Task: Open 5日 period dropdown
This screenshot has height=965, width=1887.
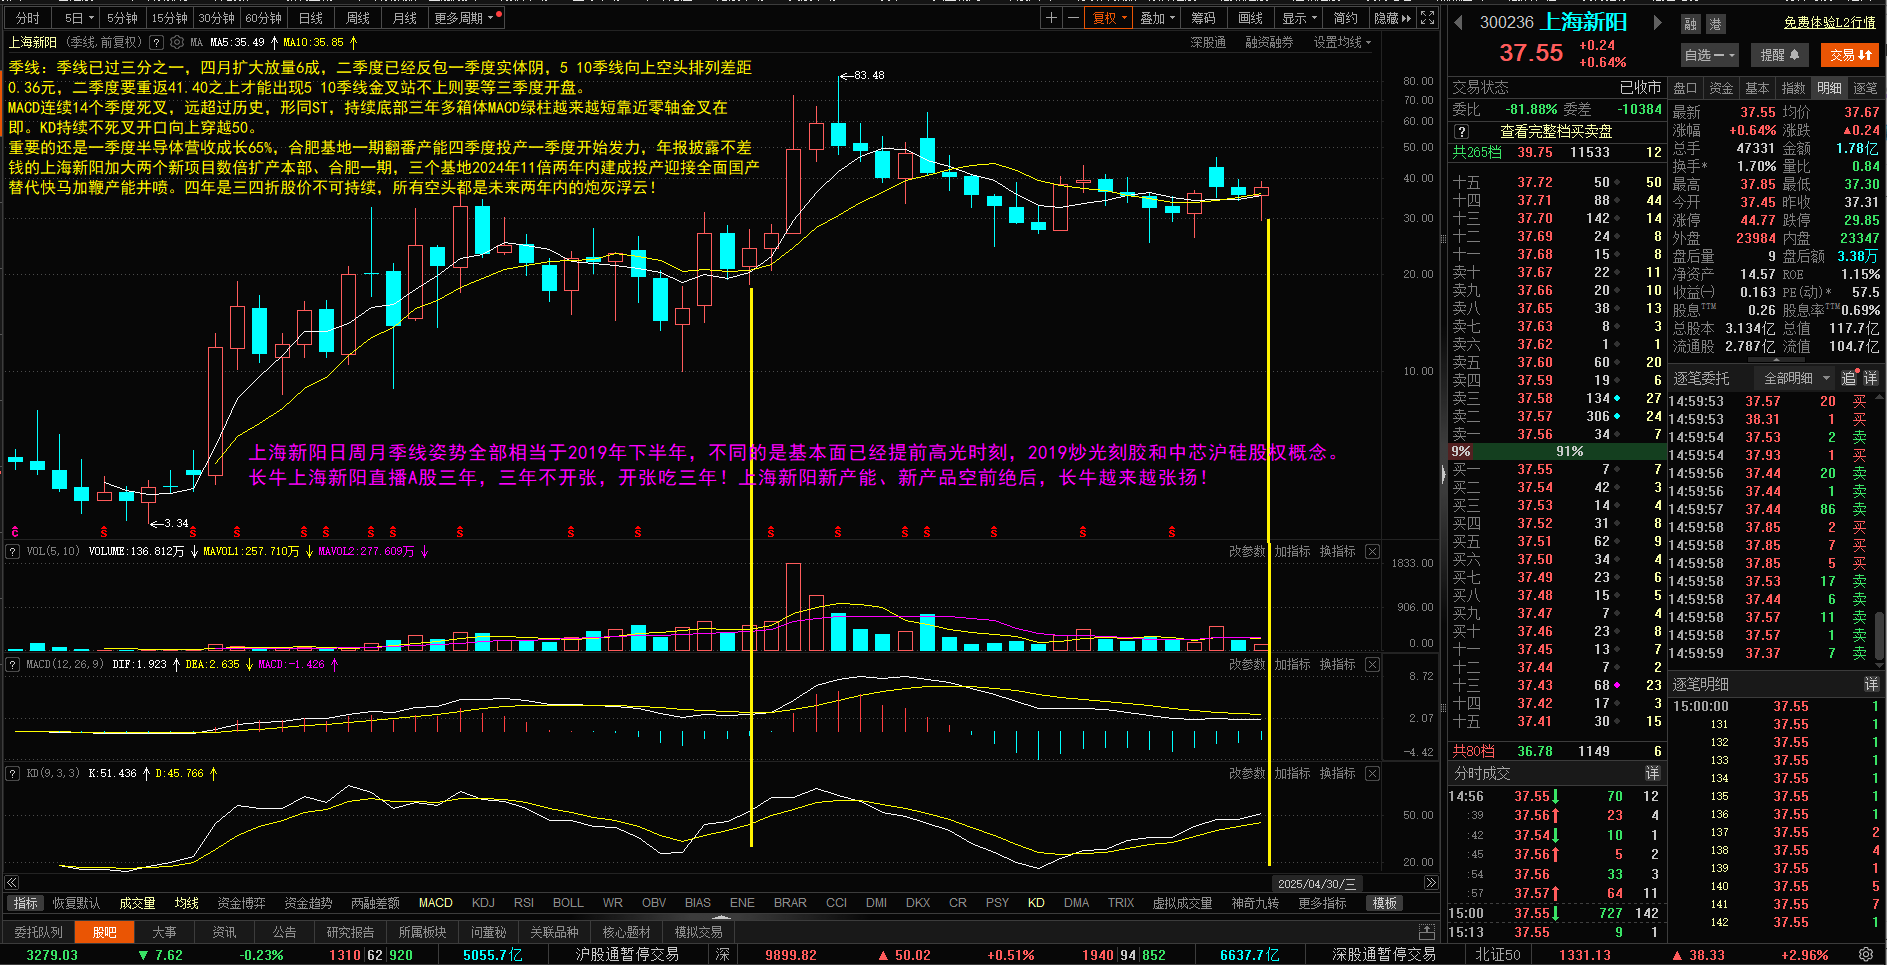Action: point(79,18)
